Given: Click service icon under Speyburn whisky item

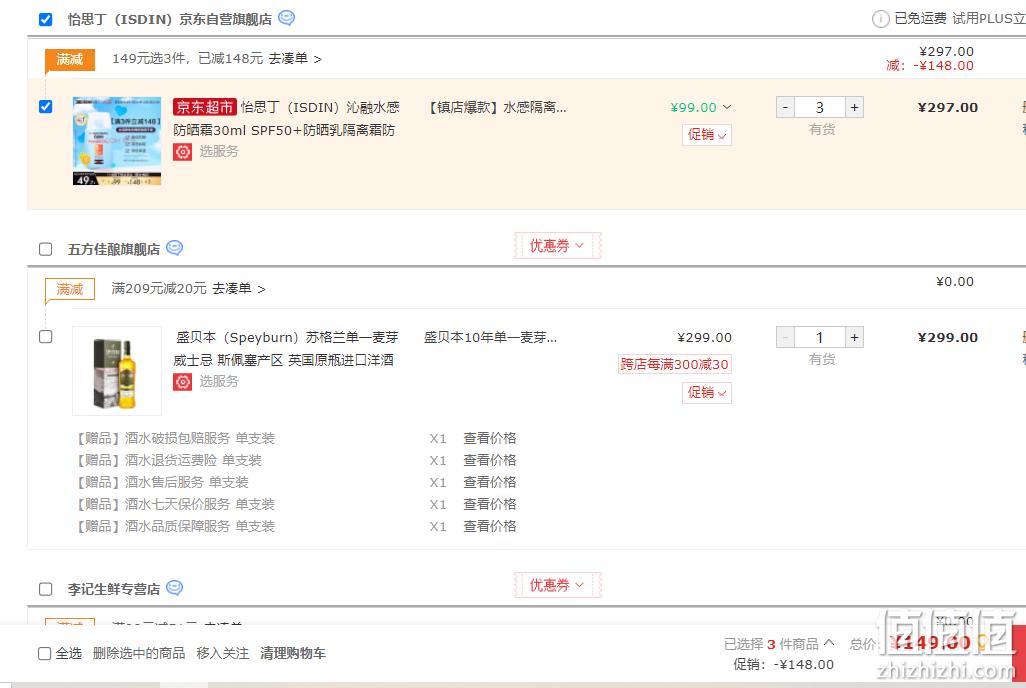Looking at the screenshot, I should [x=183, y=381].
